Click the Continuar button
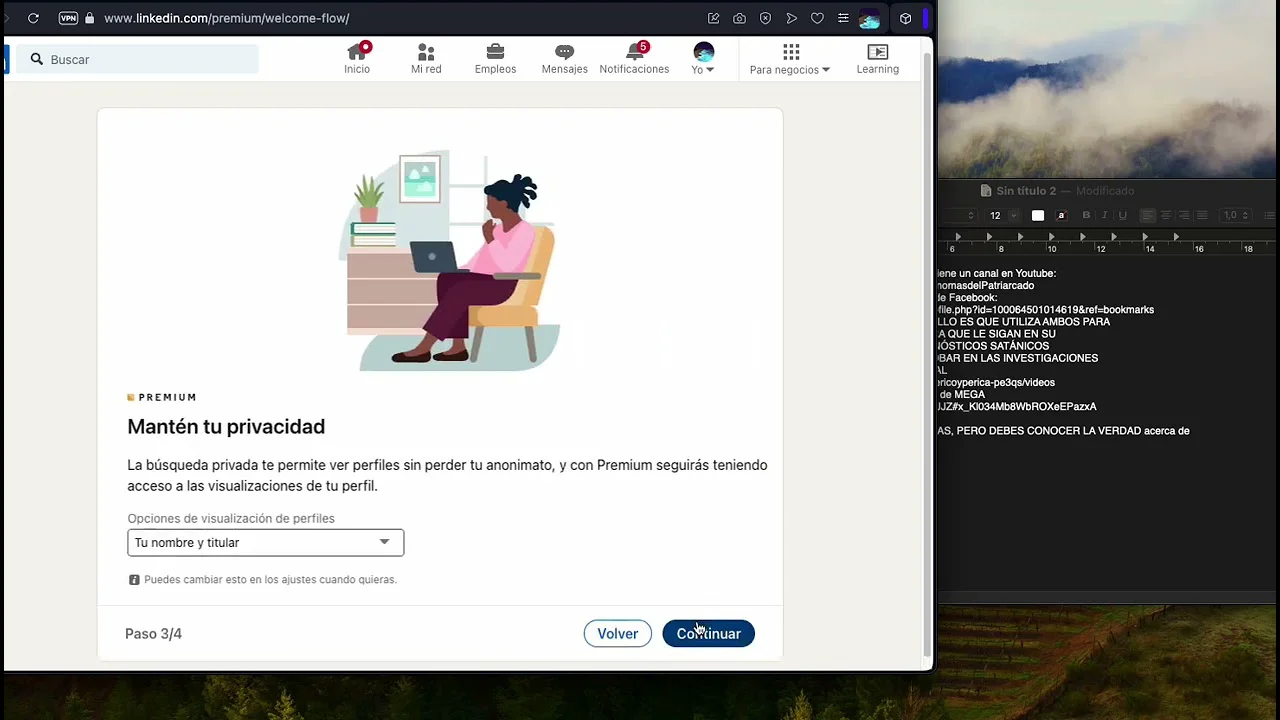This screenshot has height=720, width=1280. click(x=708, y=634)
